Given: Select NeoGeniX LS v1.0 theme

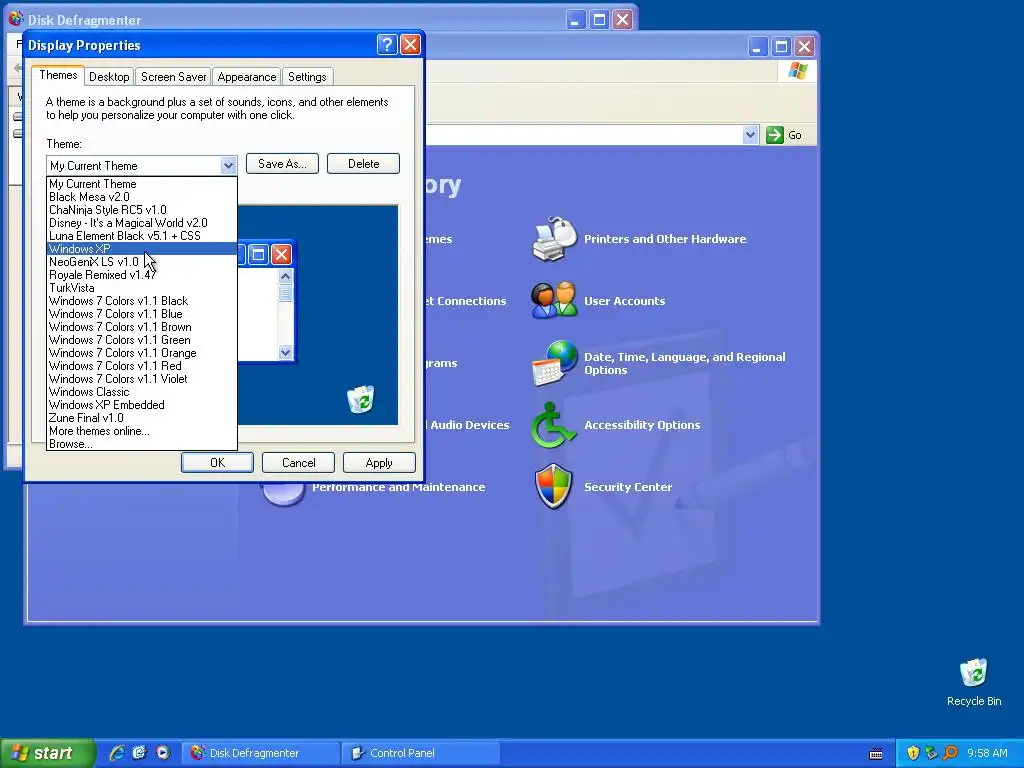Looking at the screenshot, I should point(142,262).
